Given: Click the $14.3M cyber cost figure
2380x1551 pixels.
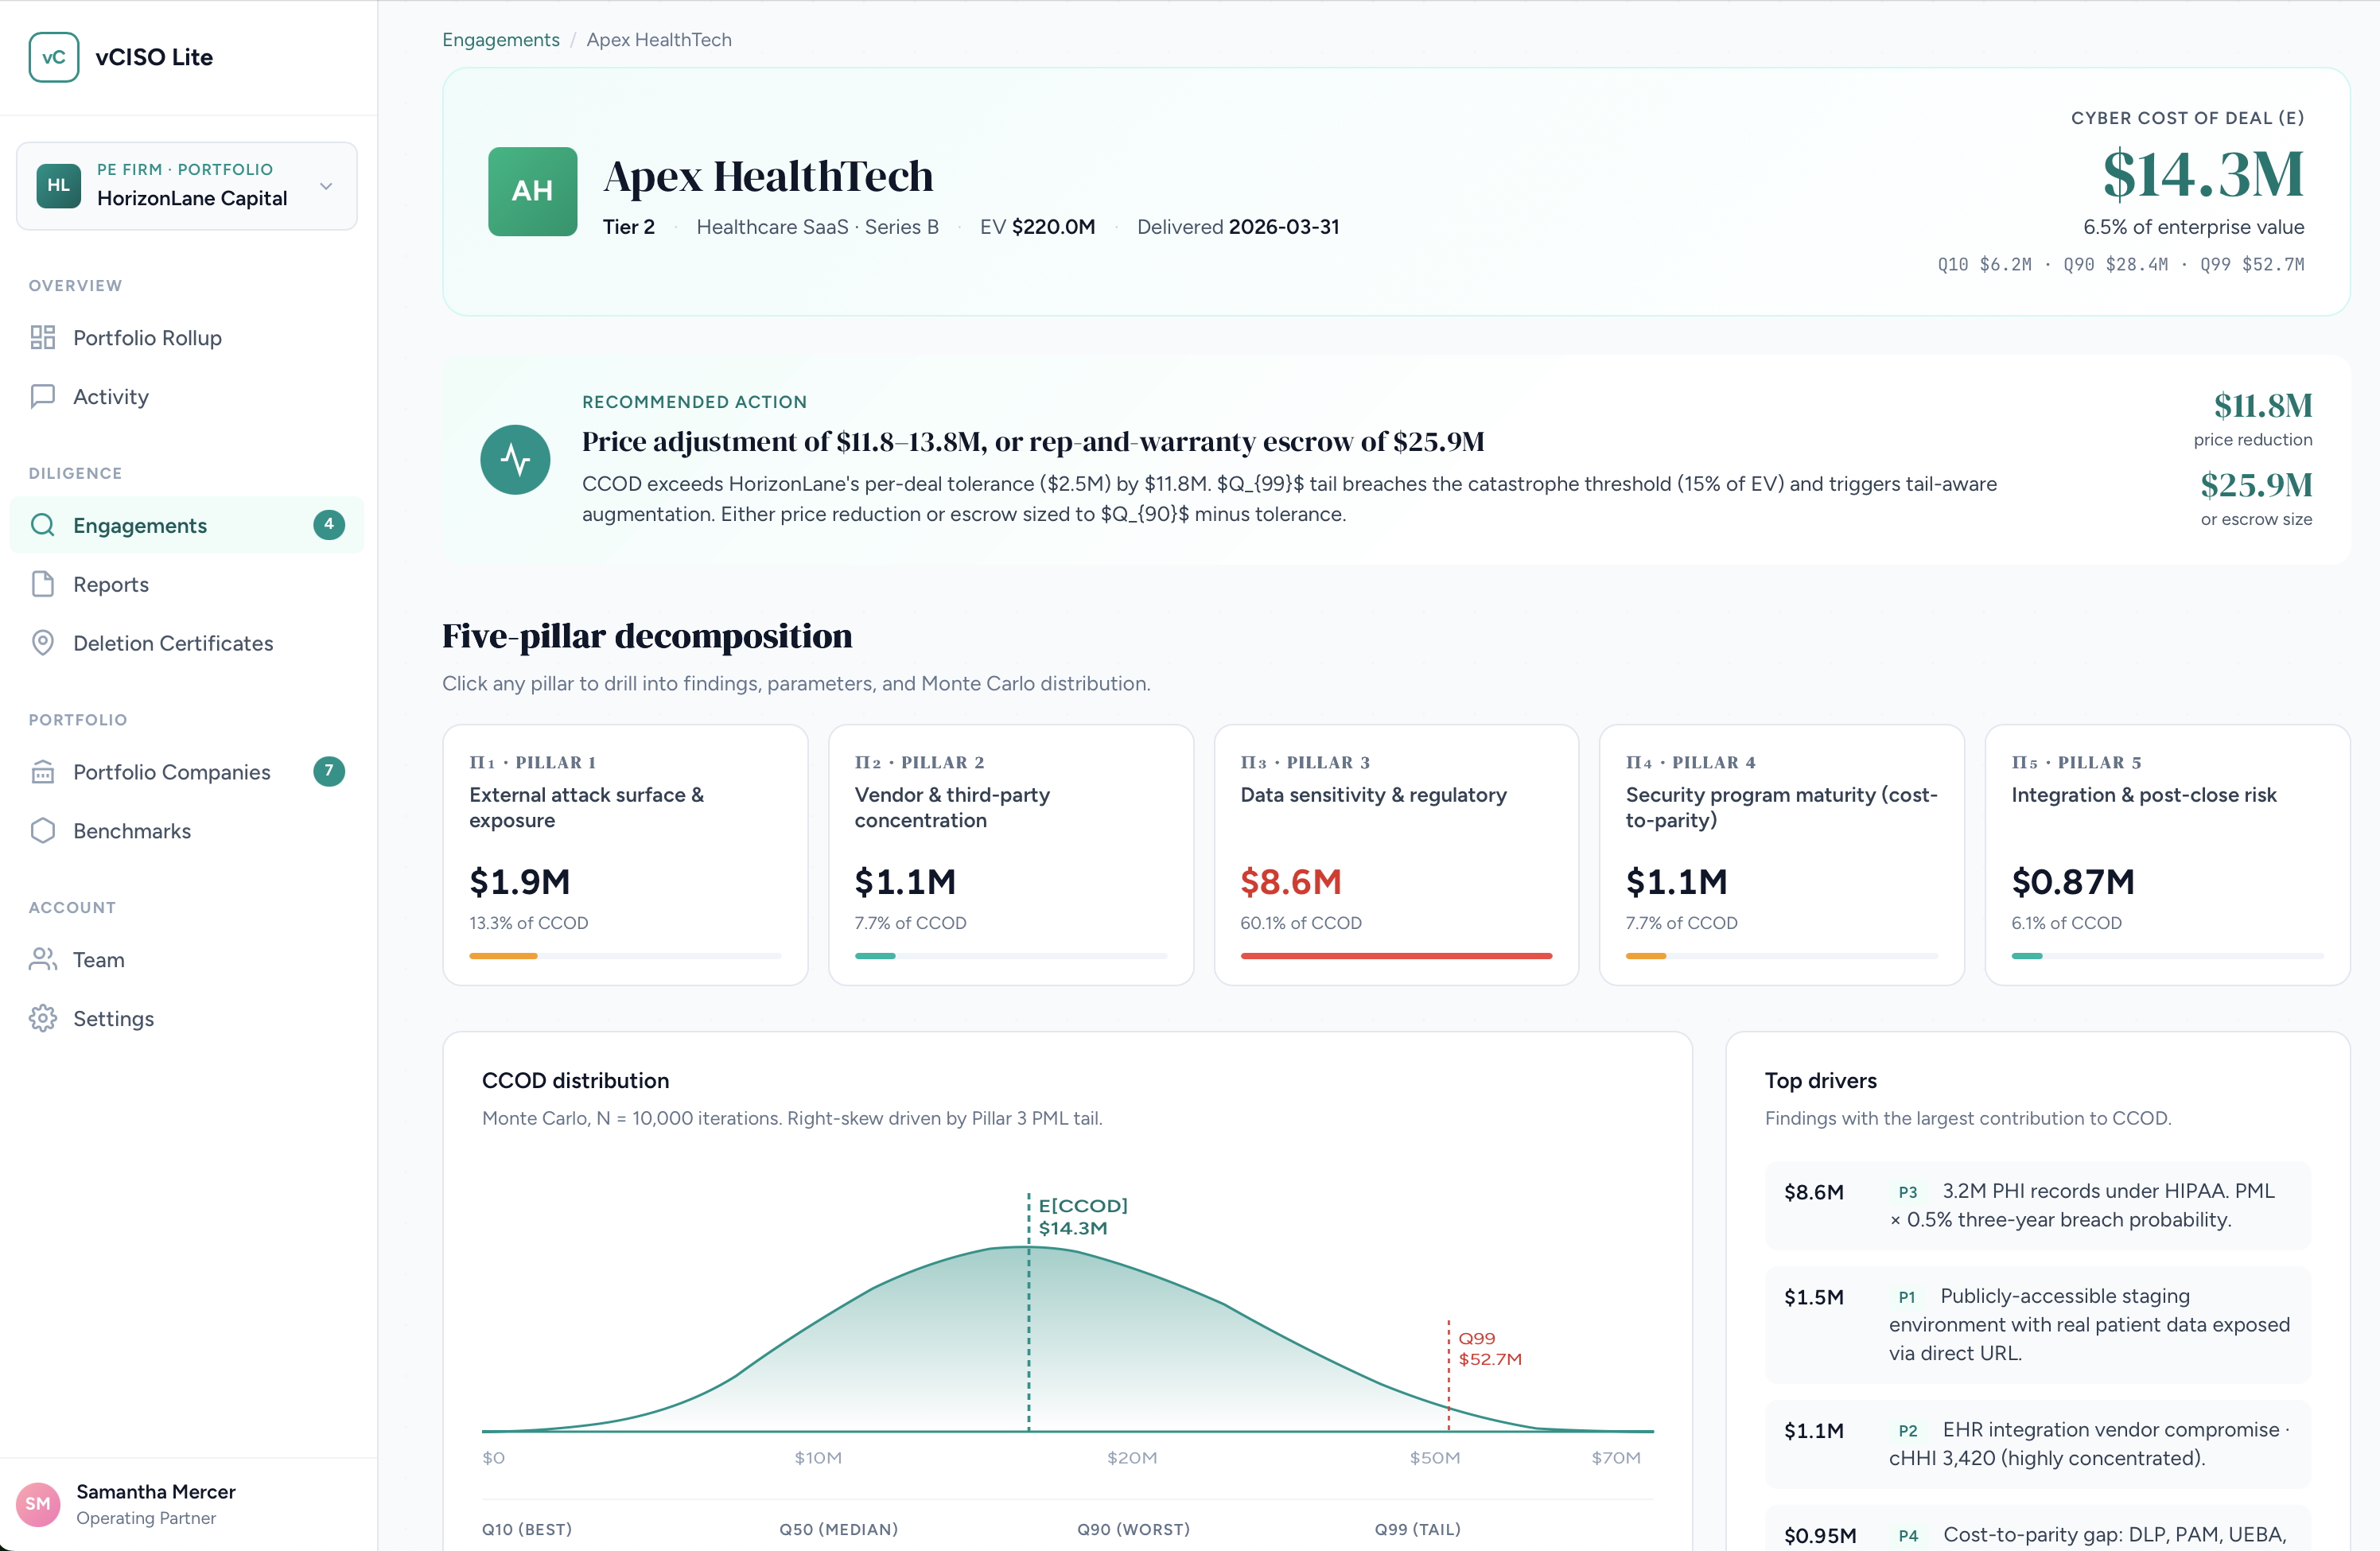Looking at the screenshot, I should 2203,174.
